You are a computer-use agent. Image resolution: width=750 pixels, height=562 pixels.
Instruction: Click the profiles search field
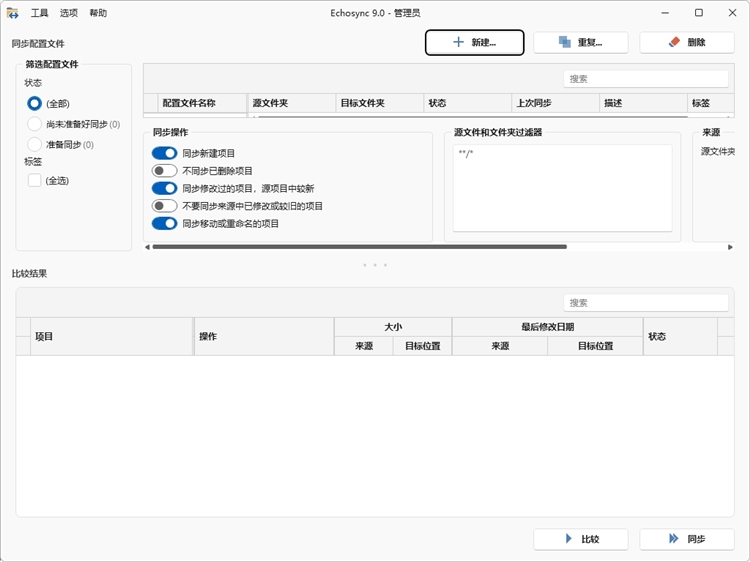click(646, 79)
